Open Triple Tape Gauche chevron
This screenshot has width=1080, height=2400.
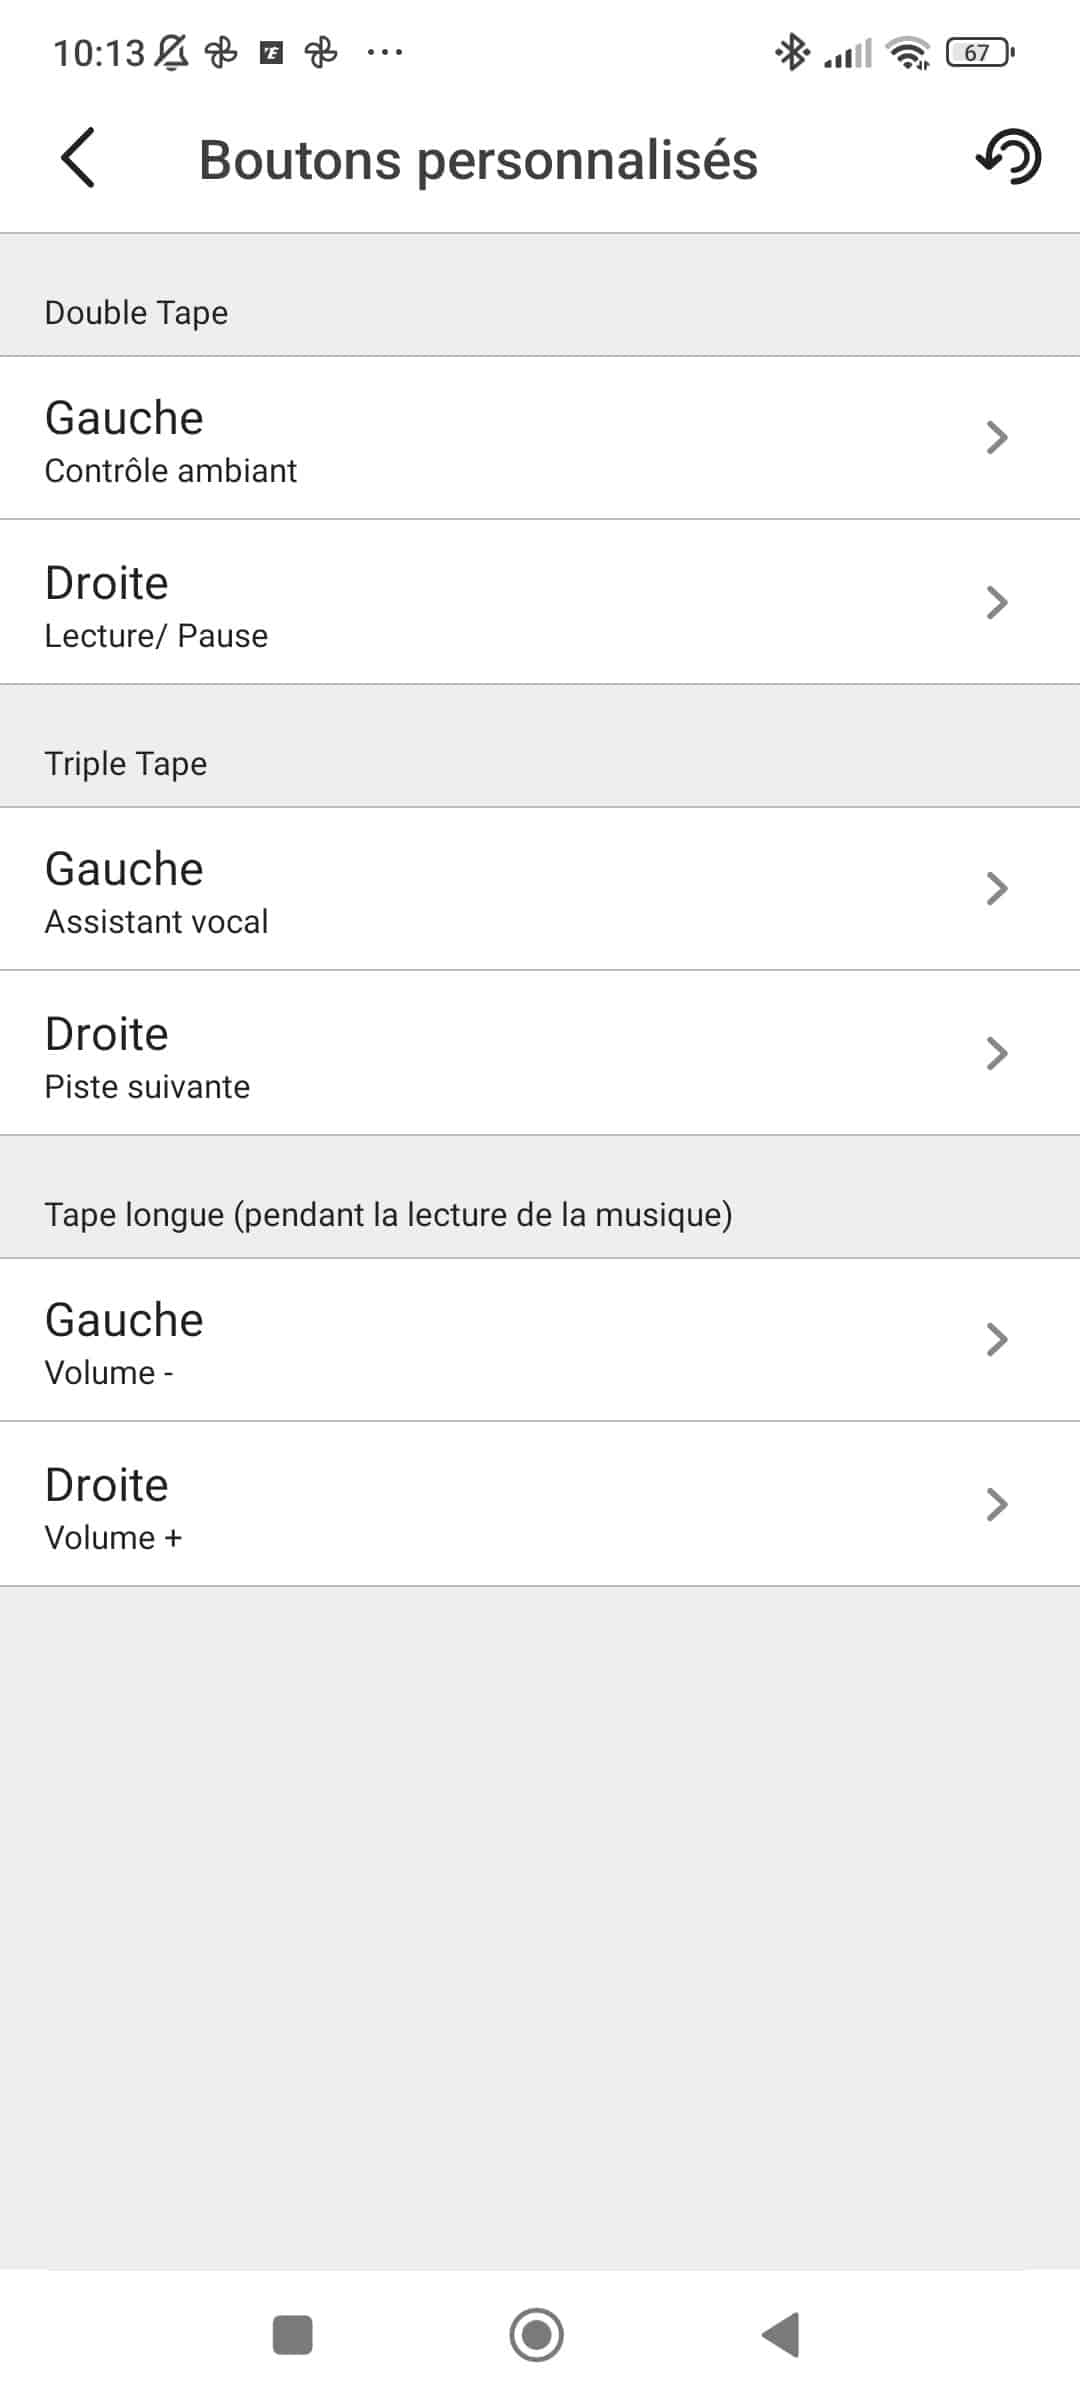click(x=996, y=889)
